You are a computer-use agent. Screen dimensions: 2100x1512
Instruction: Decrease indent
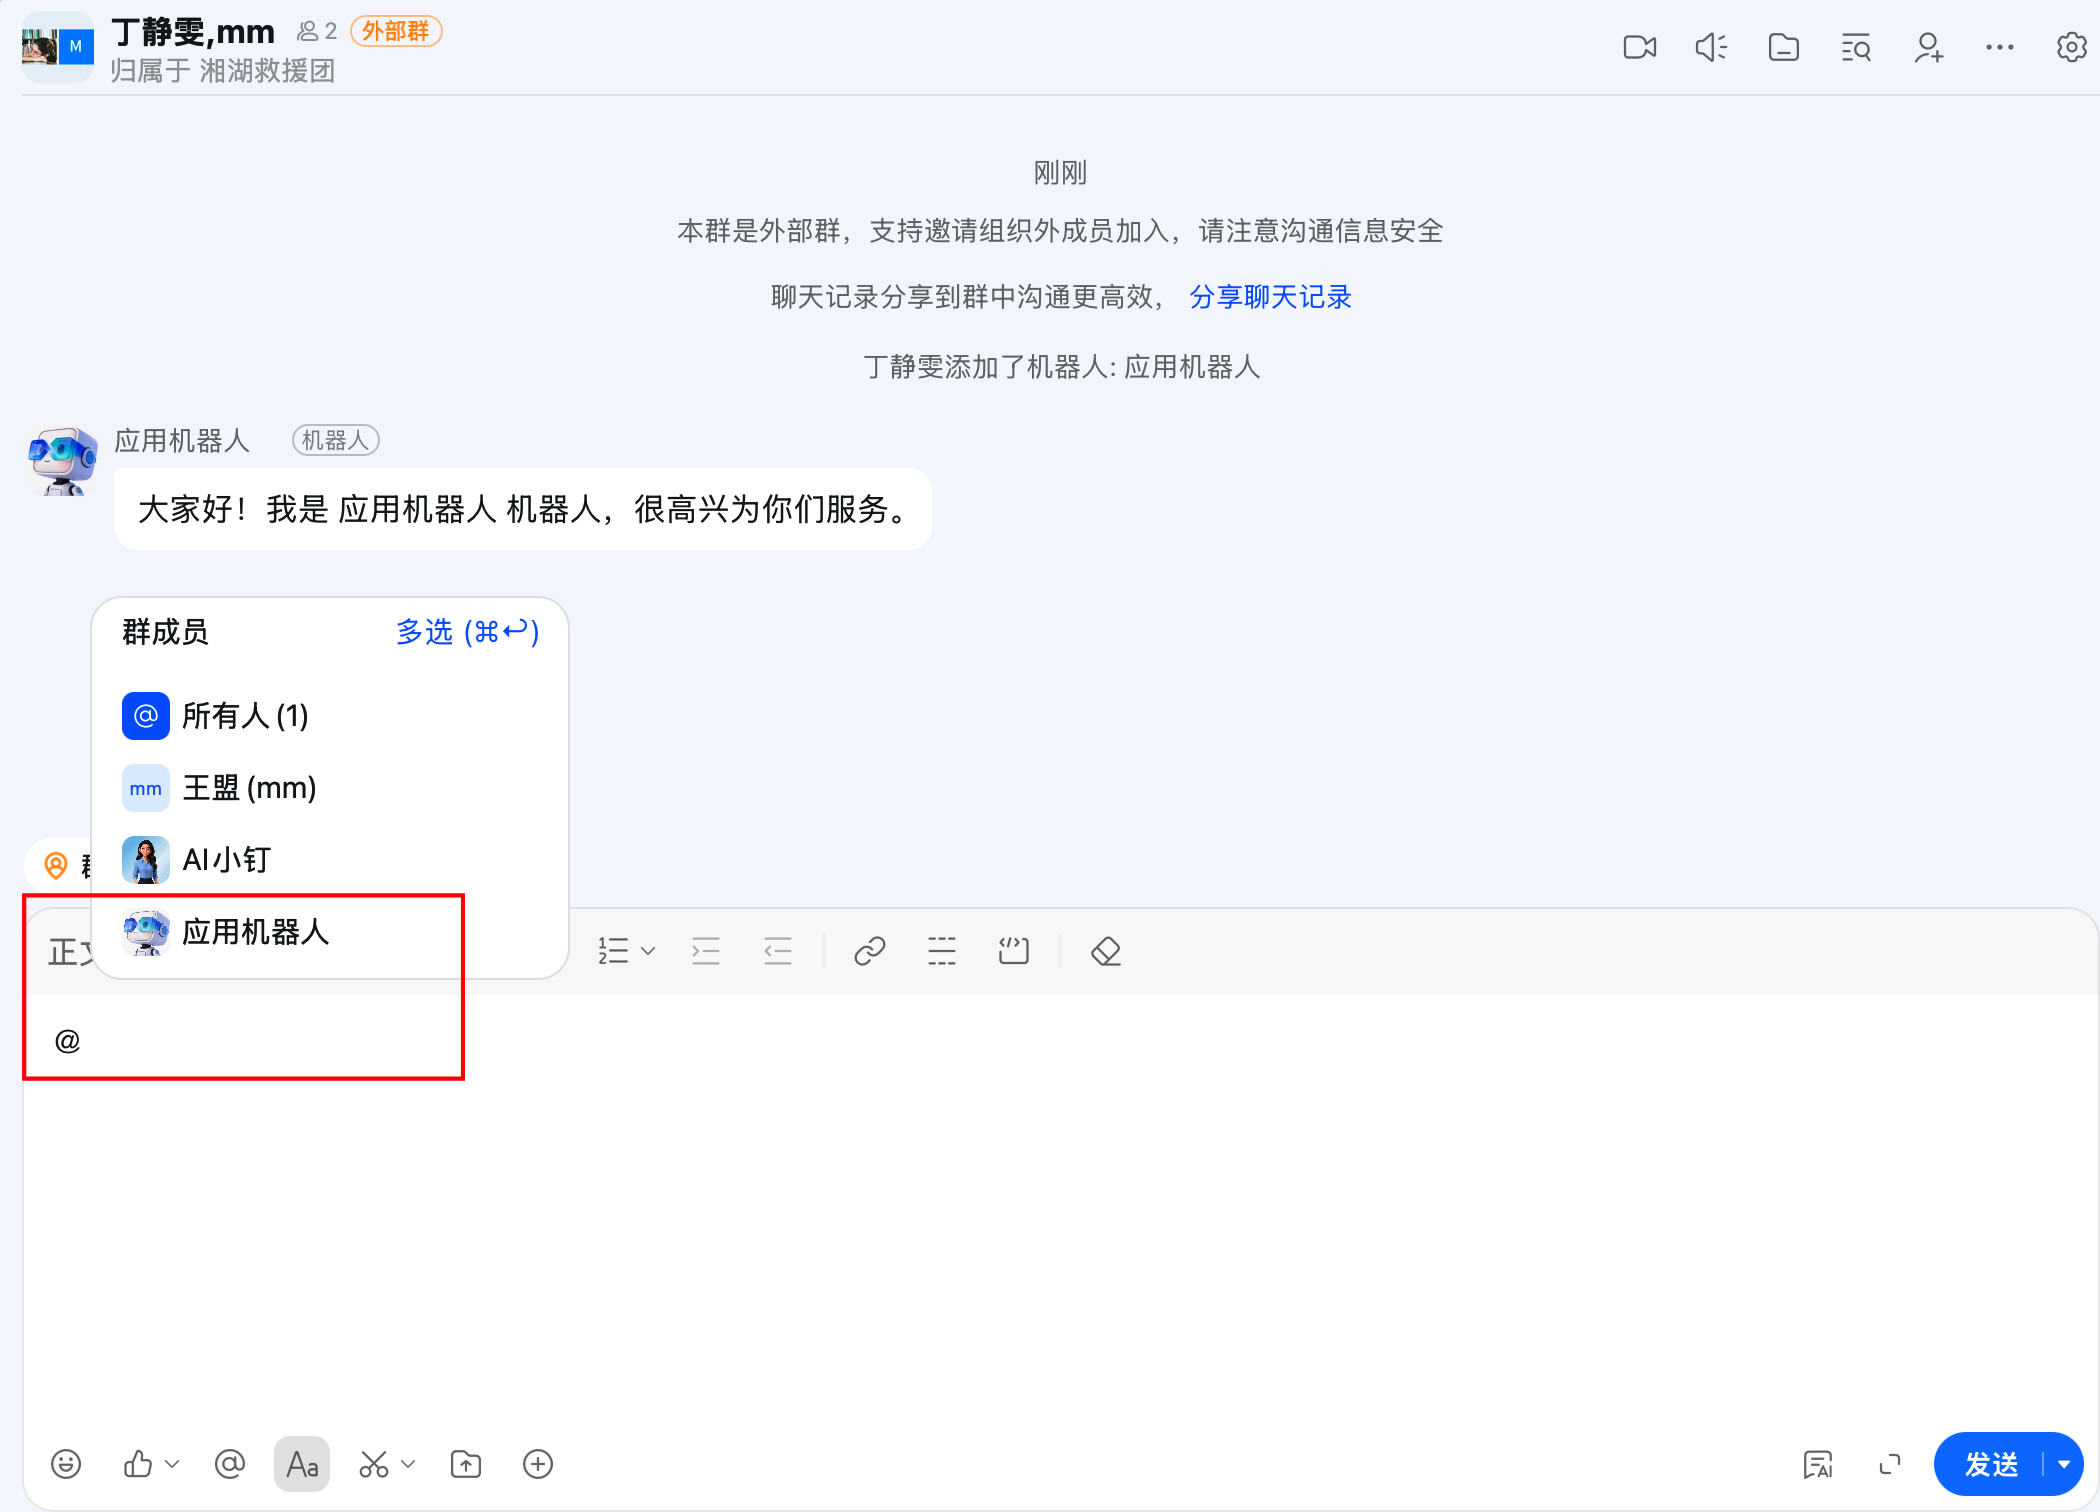click(x=778, y=951)
